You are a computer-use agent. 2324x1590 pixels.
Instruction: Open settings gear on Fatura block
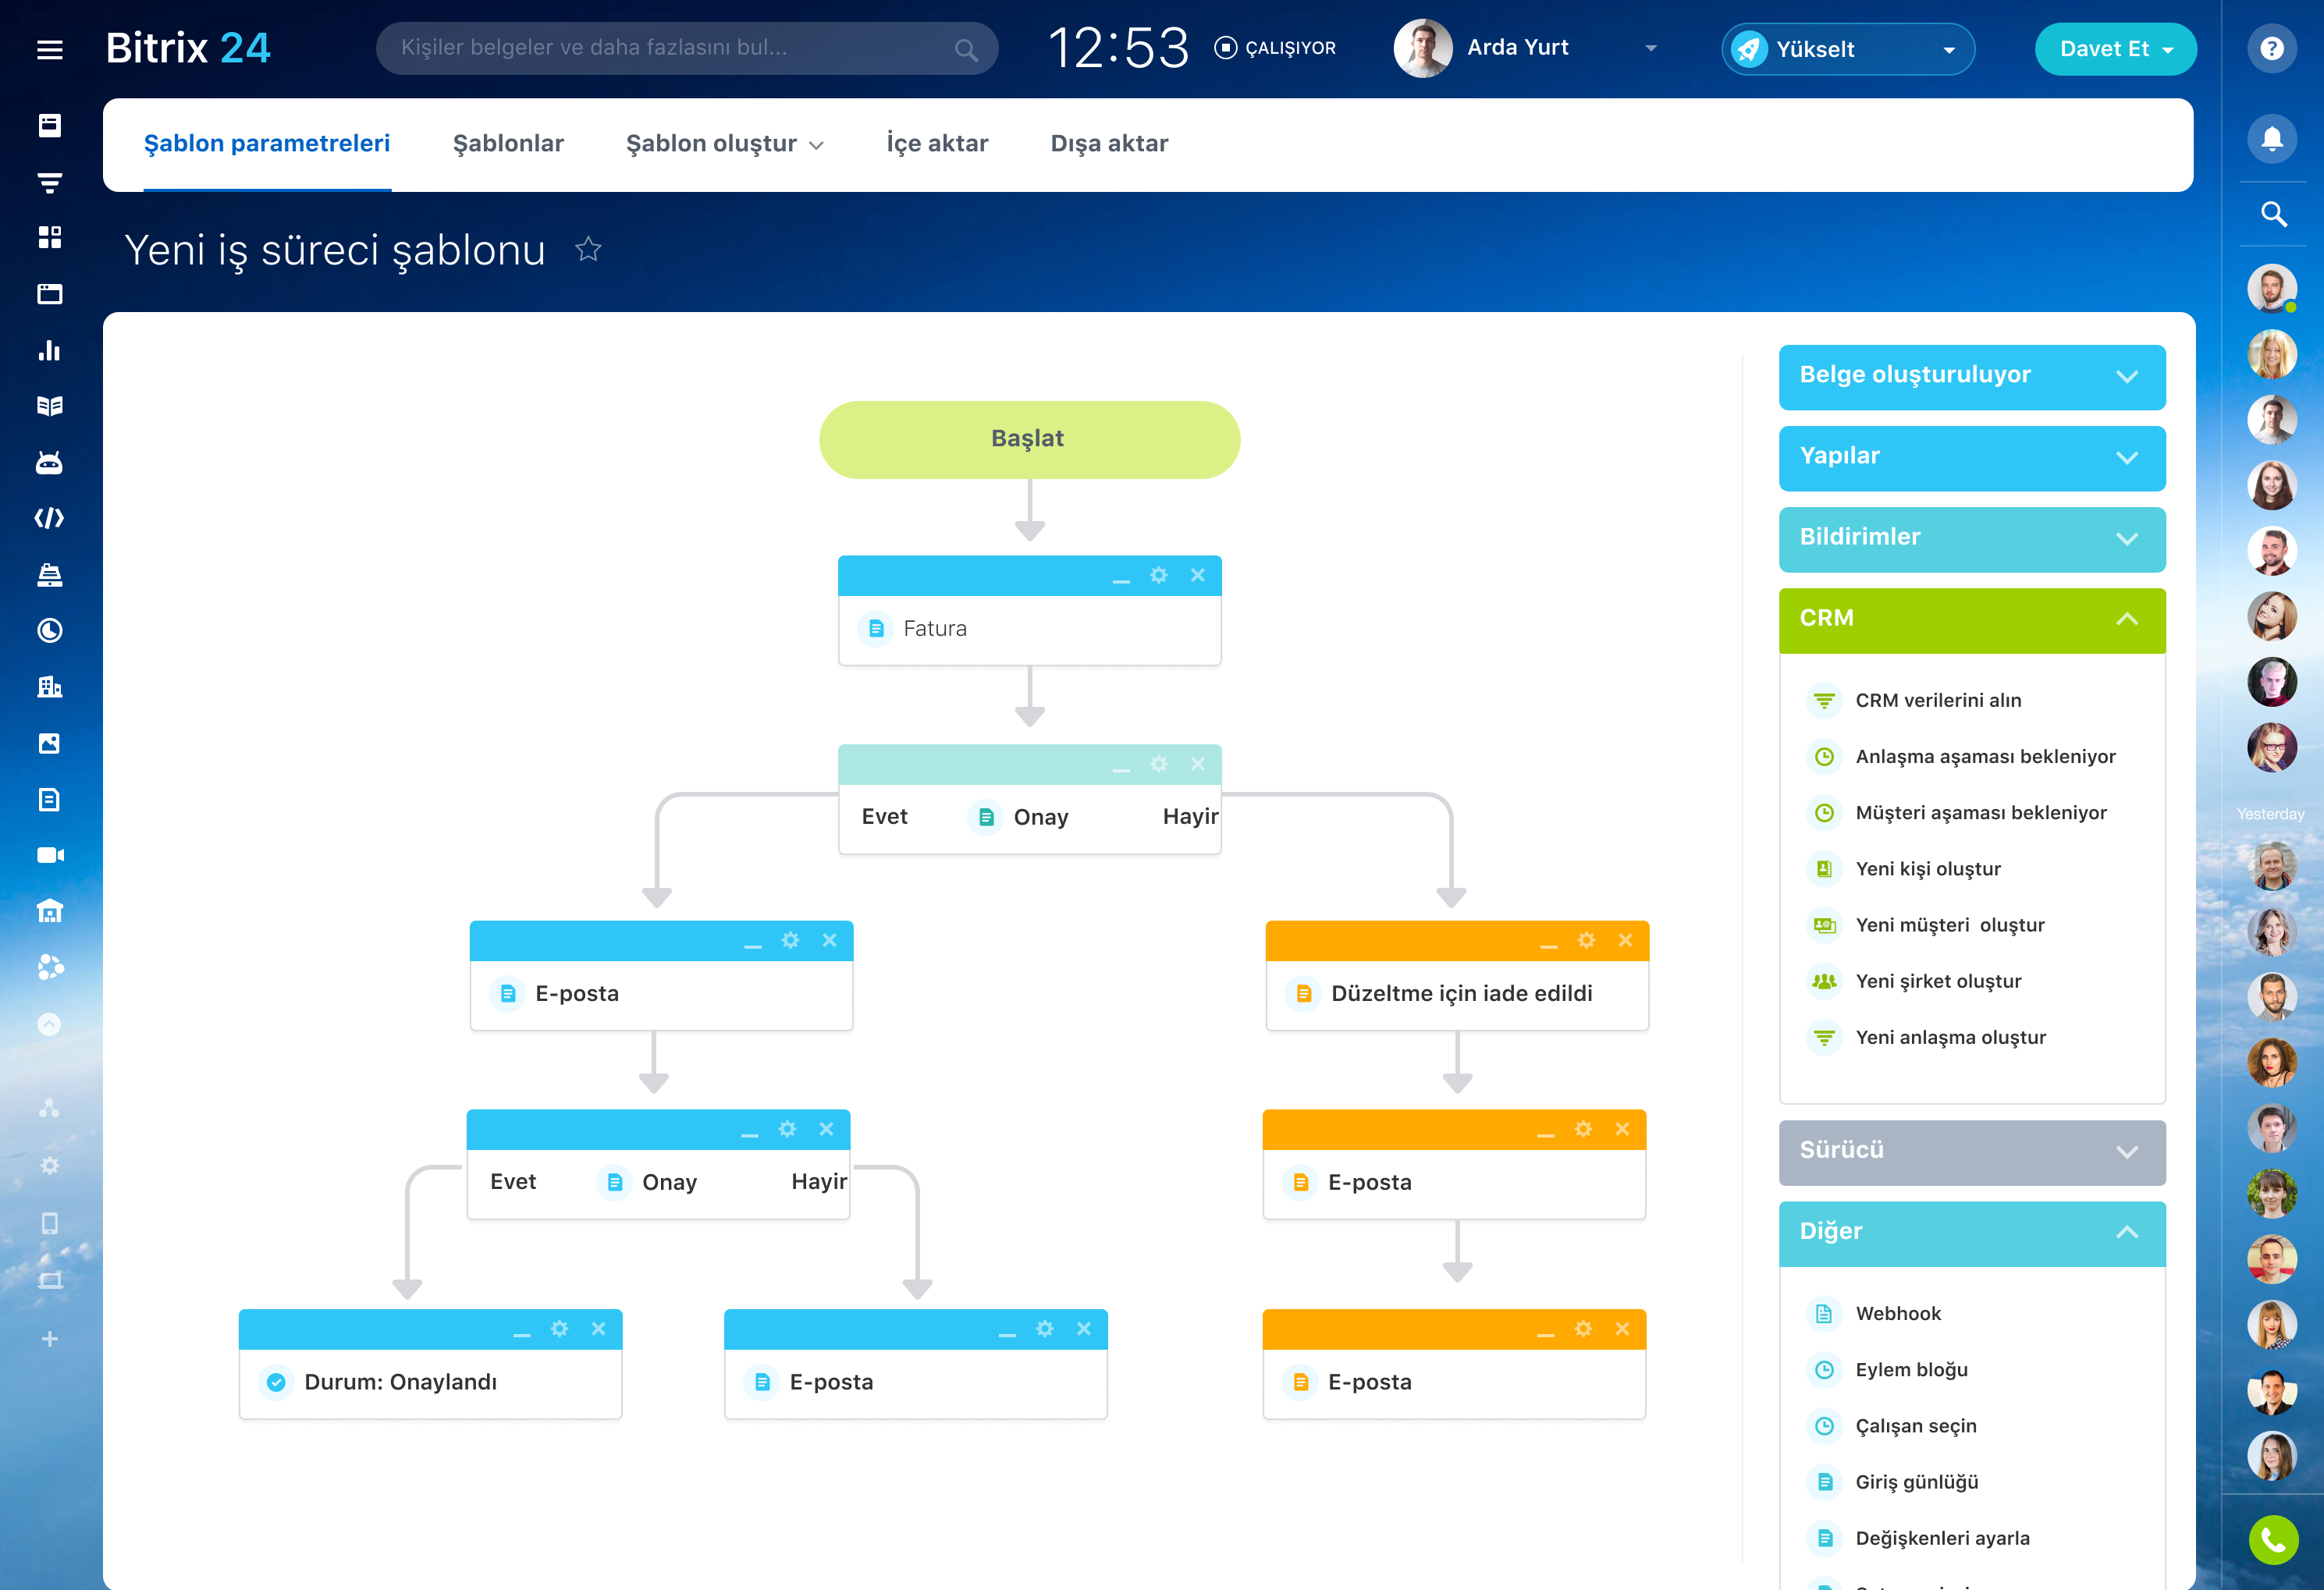[x=1158, y=575]
